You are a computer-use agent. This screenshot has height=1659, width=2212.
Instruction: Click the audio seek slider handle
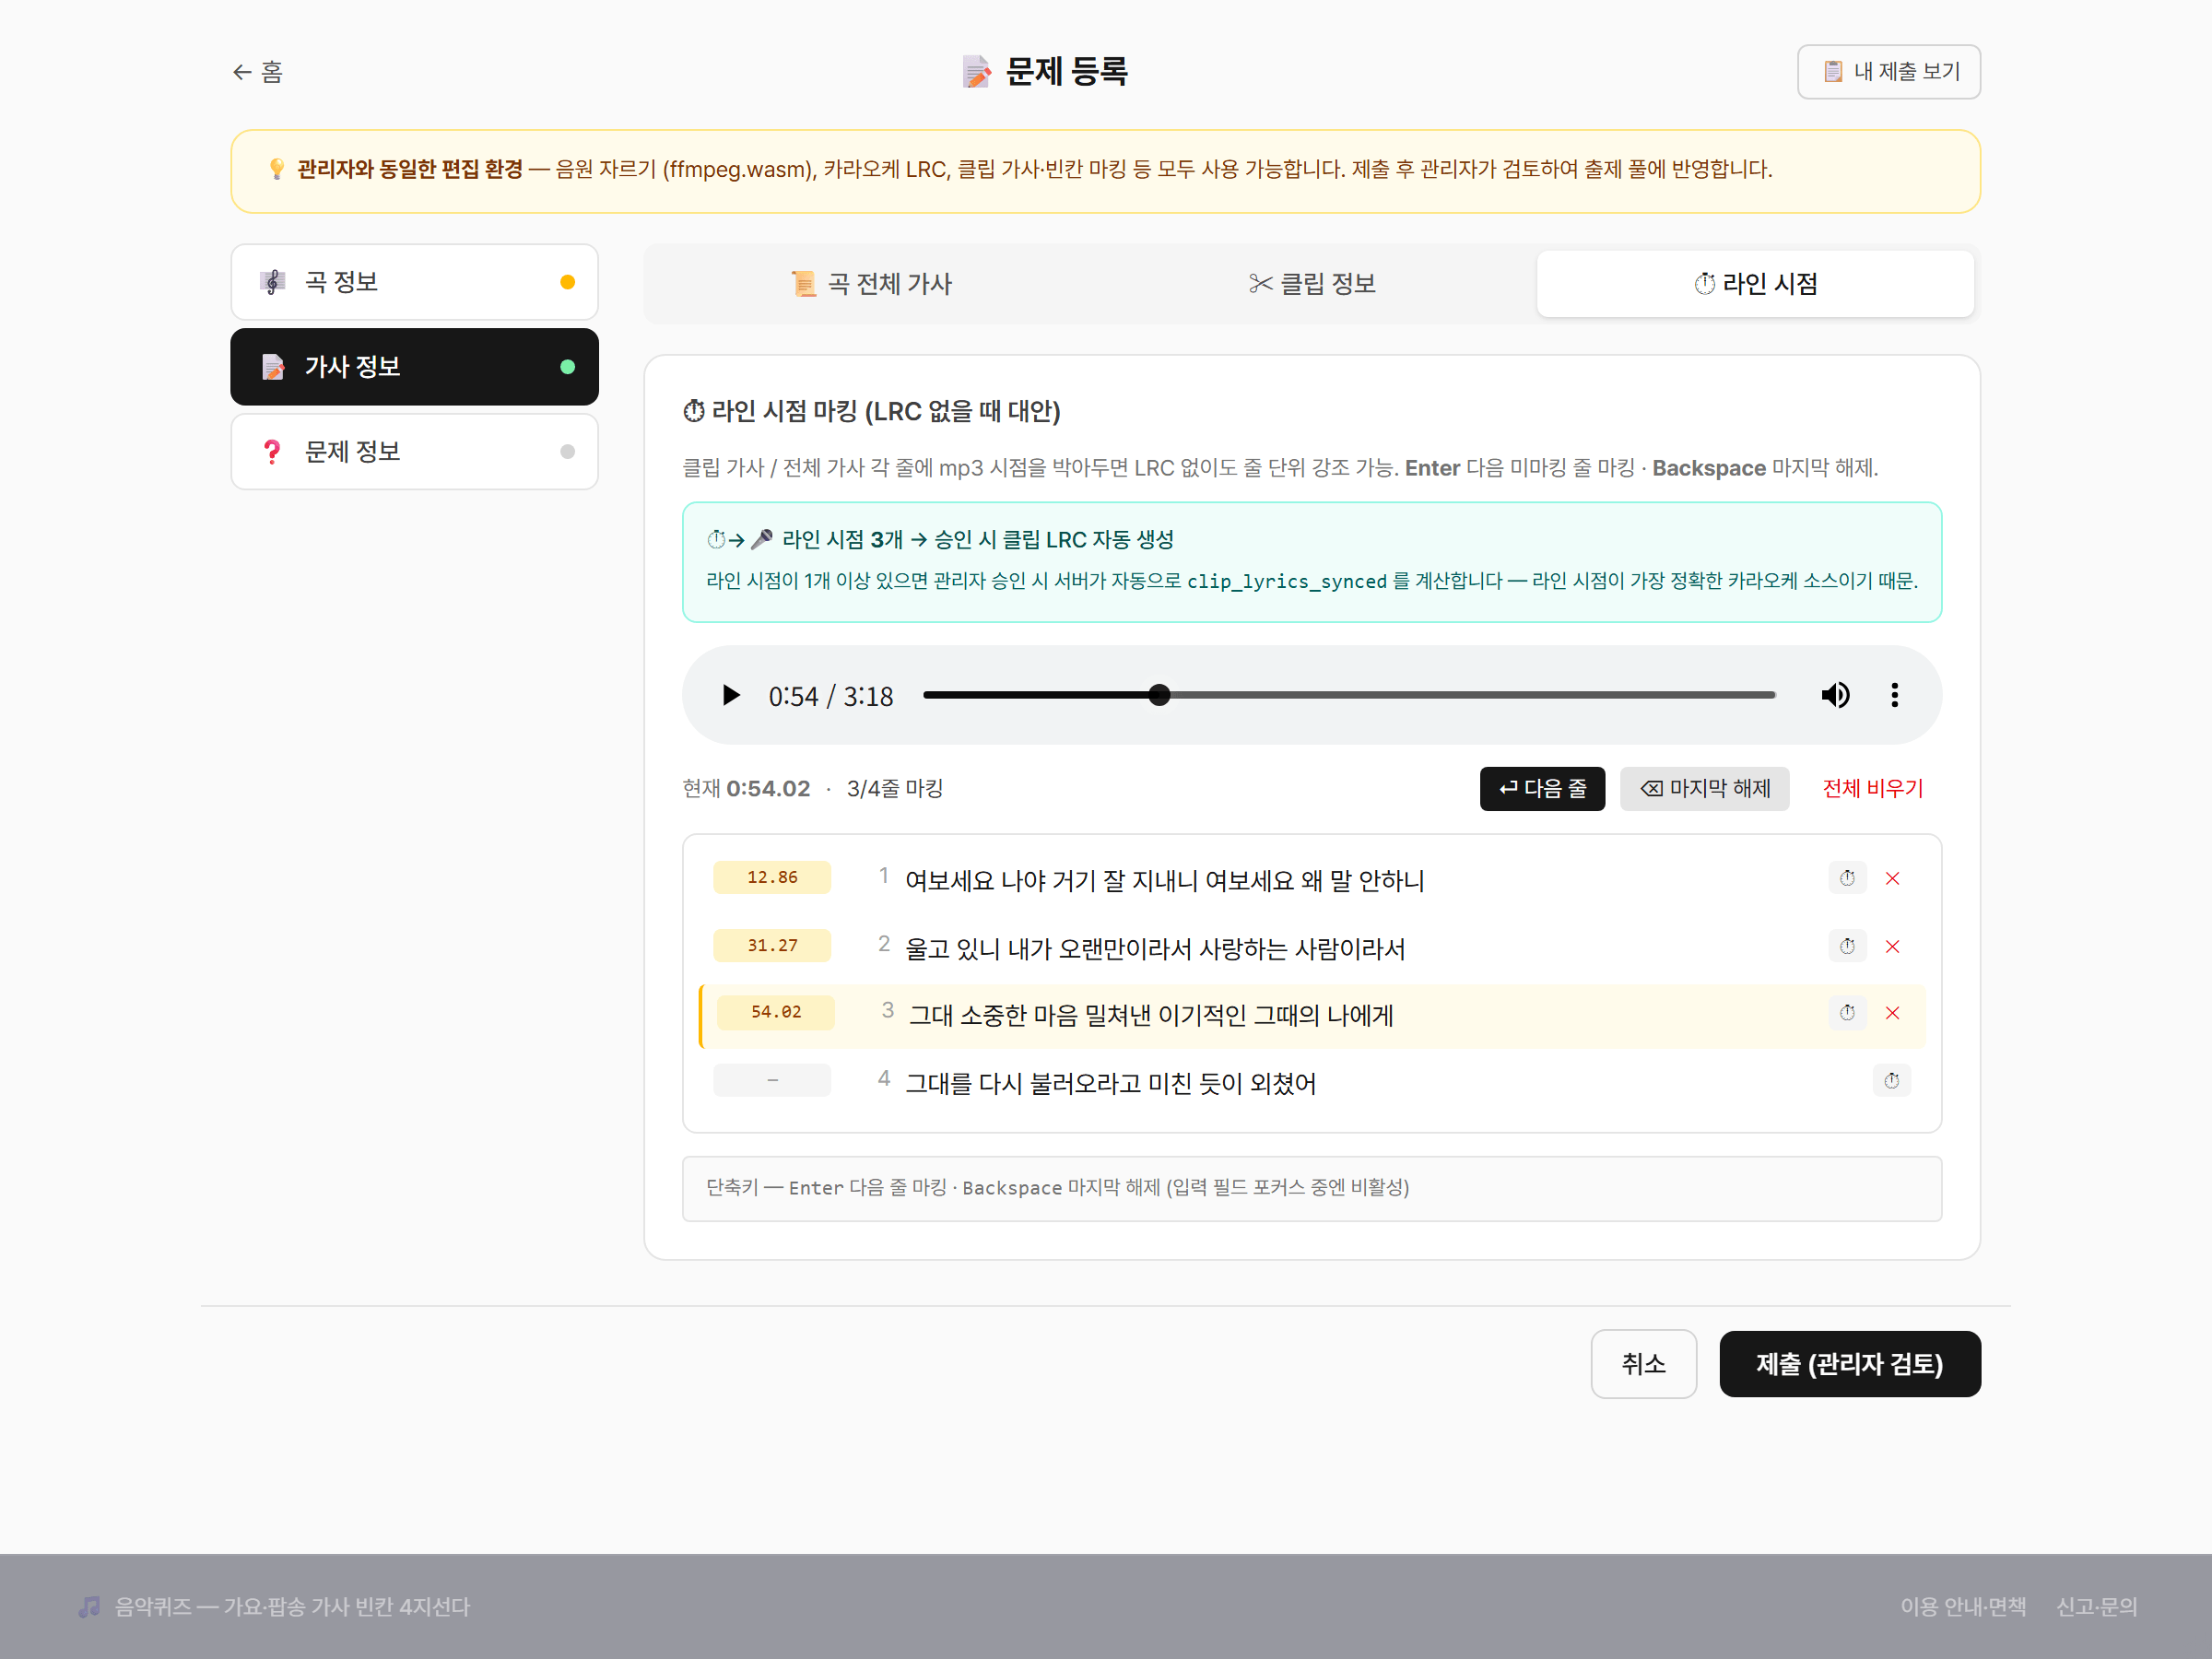click(1159, 695)
